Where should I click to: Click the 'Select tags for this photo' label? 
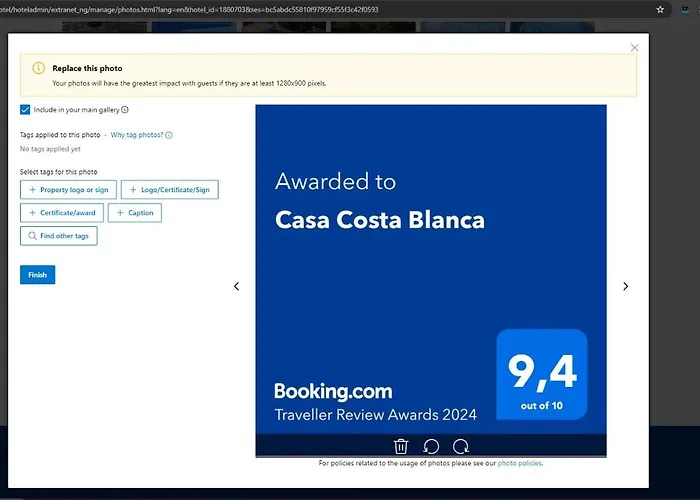point(58,172)
